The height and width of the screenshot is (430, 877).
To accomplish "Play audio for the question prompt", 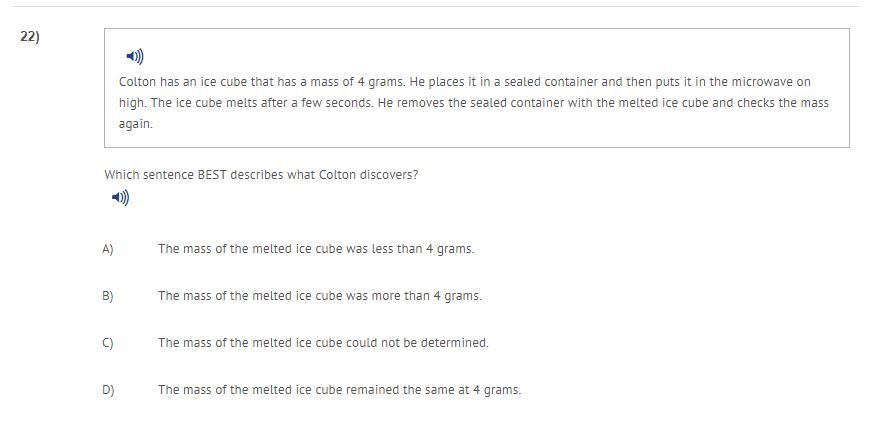I will [x=120, y=197].
